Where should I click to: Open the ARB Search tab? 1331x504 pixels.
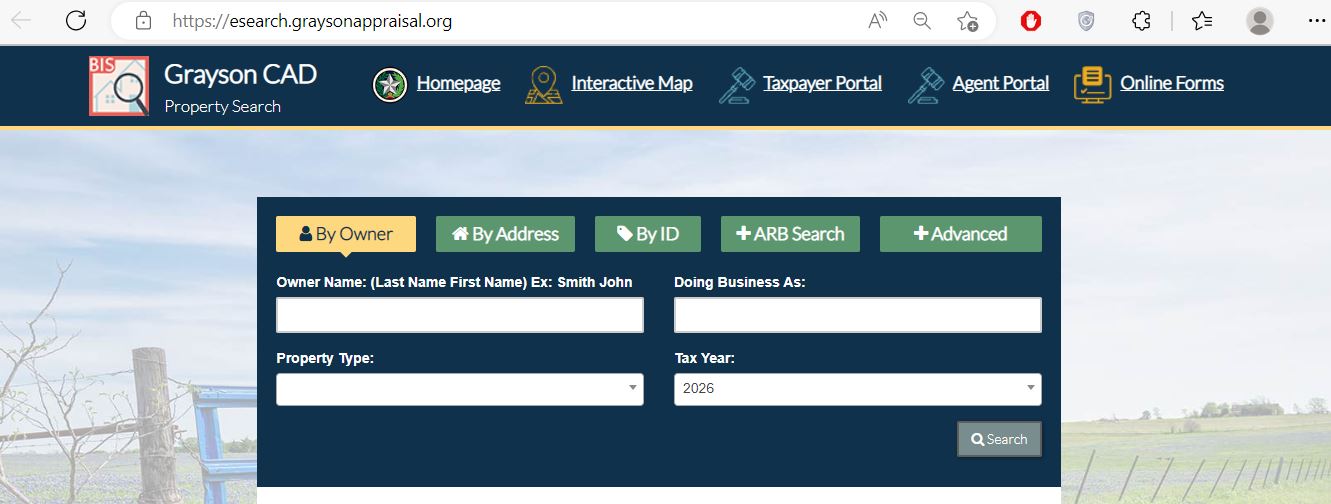(x=790, y=234)
